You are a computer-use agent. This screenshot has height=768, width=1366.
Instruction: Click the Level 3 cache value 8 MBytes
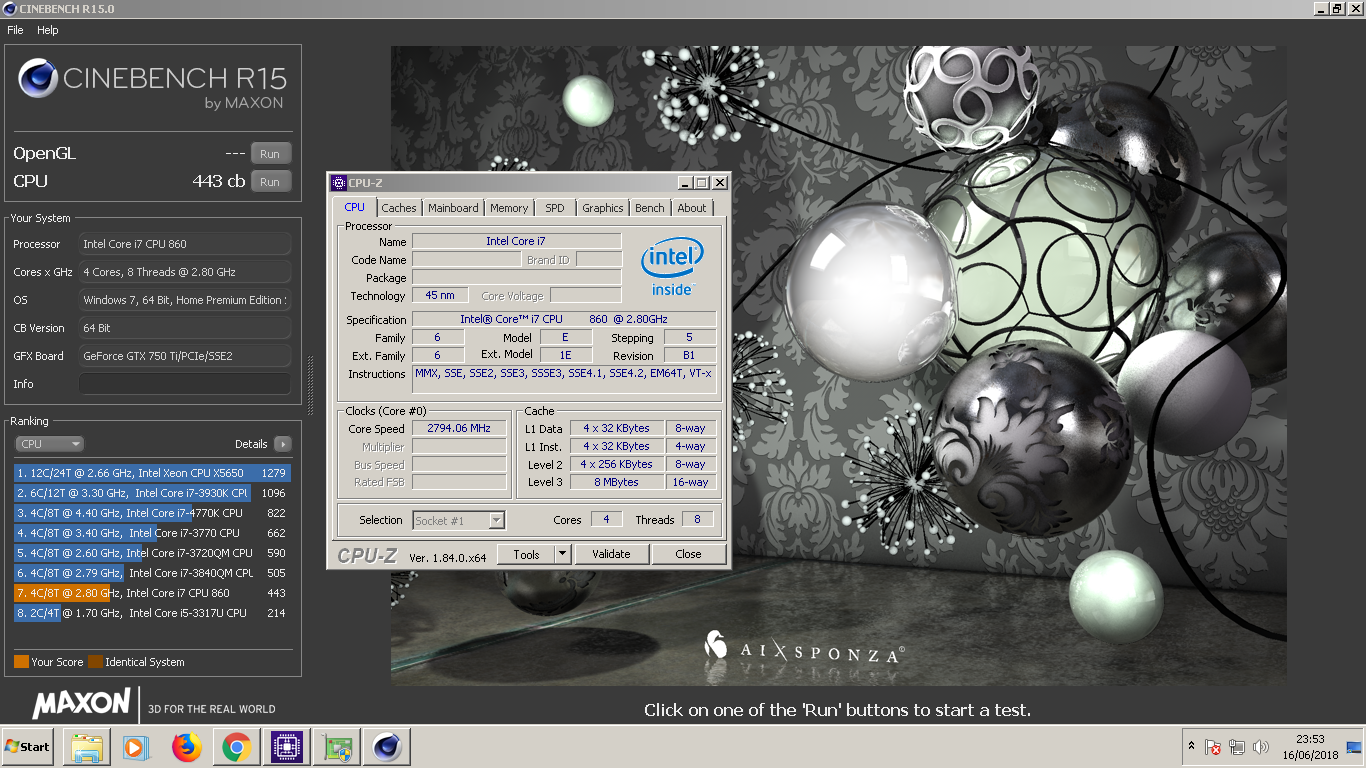617,482
